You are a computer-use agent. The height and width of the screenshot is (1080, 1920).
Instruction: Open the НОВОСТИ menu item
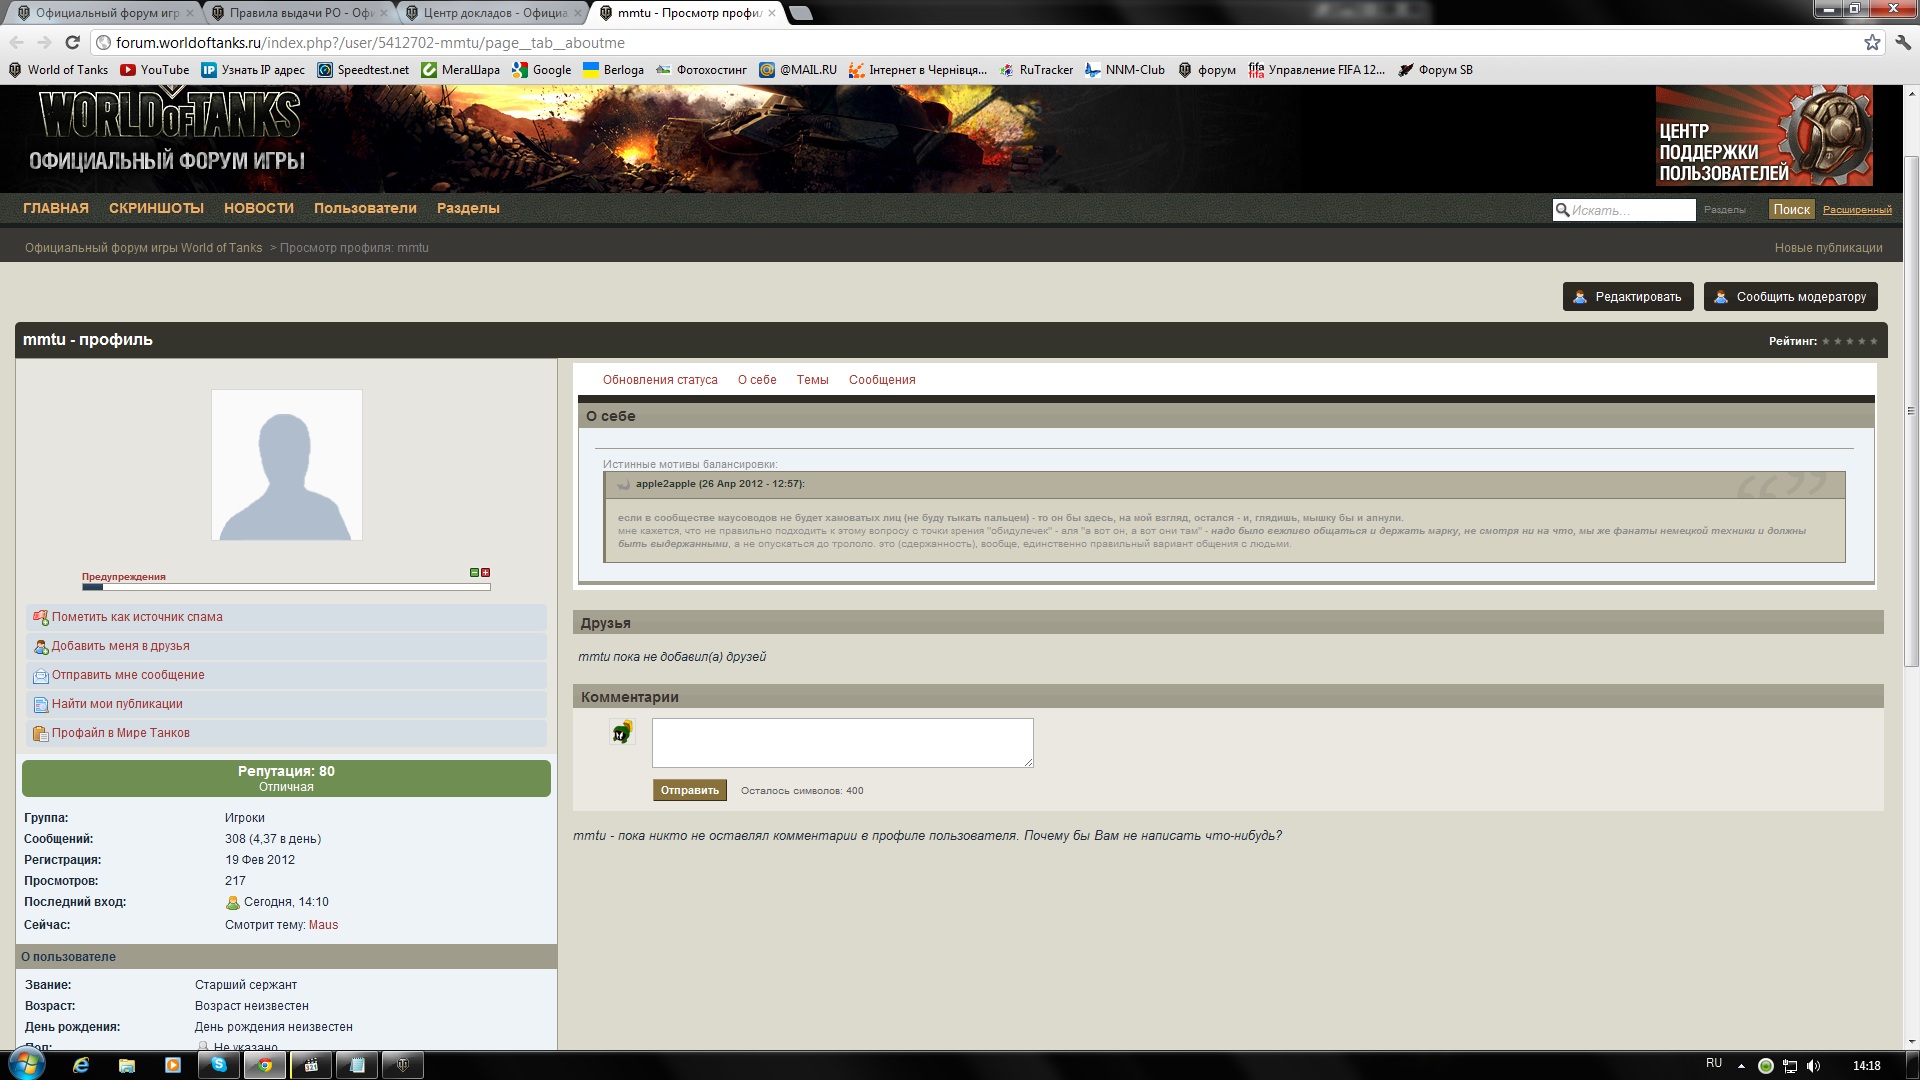click(259, 208)
